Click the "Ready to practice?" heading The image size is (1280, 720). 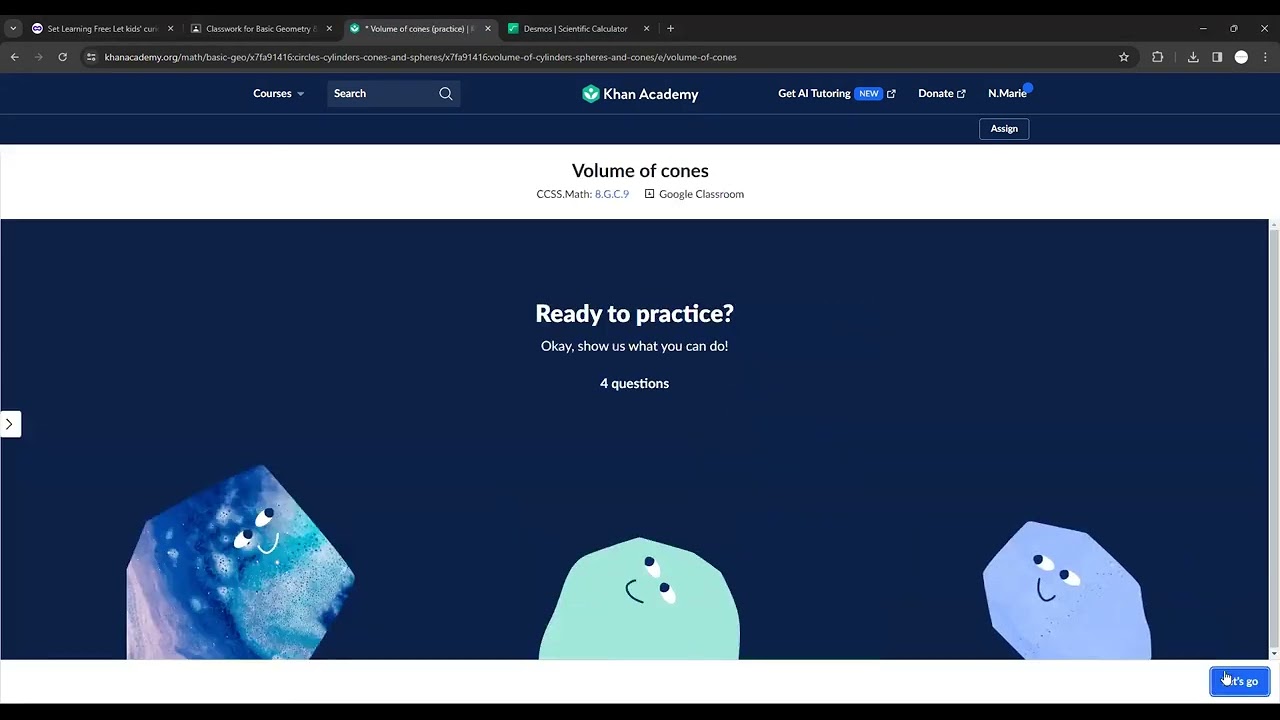coord(634,314)
